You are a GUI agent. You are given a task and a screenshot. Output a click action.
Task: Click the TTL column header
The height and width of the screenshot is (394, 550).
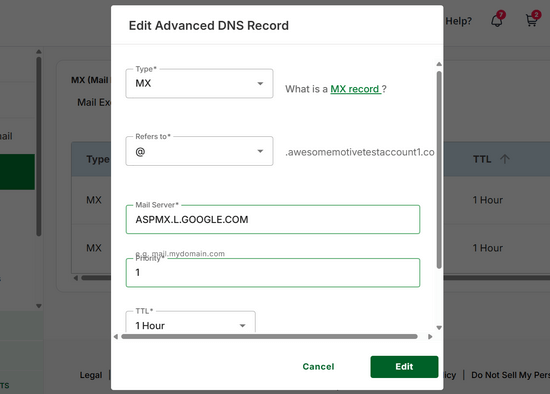point(482,159)
